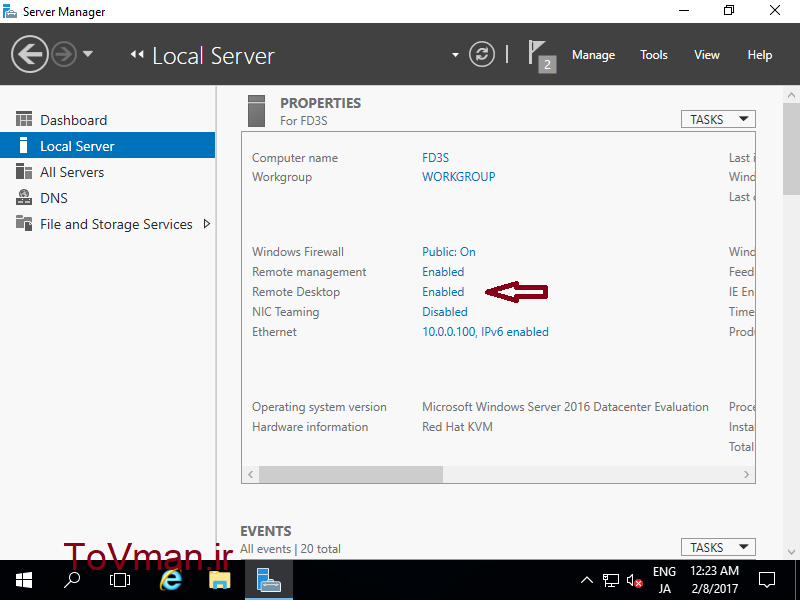This screenshot has height=600, width=800.
Task: Select Local Server in the sidebar
Action: coord(107,146)
